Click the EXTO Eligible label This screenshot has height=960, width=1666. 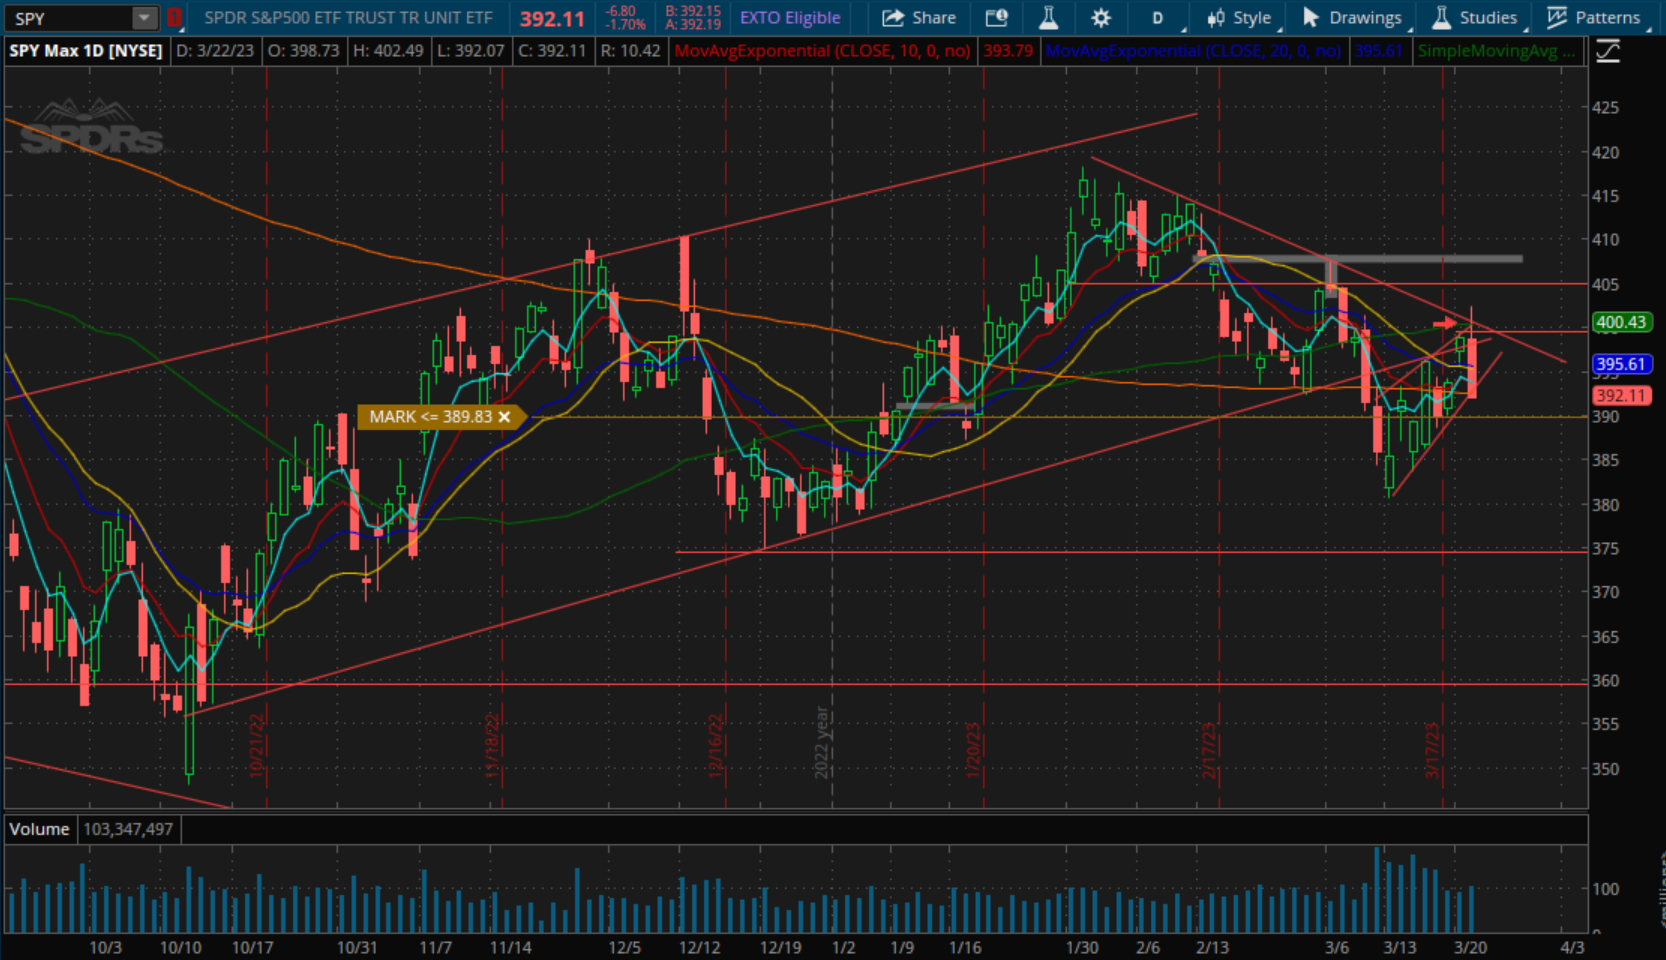[x=790, y=18]
